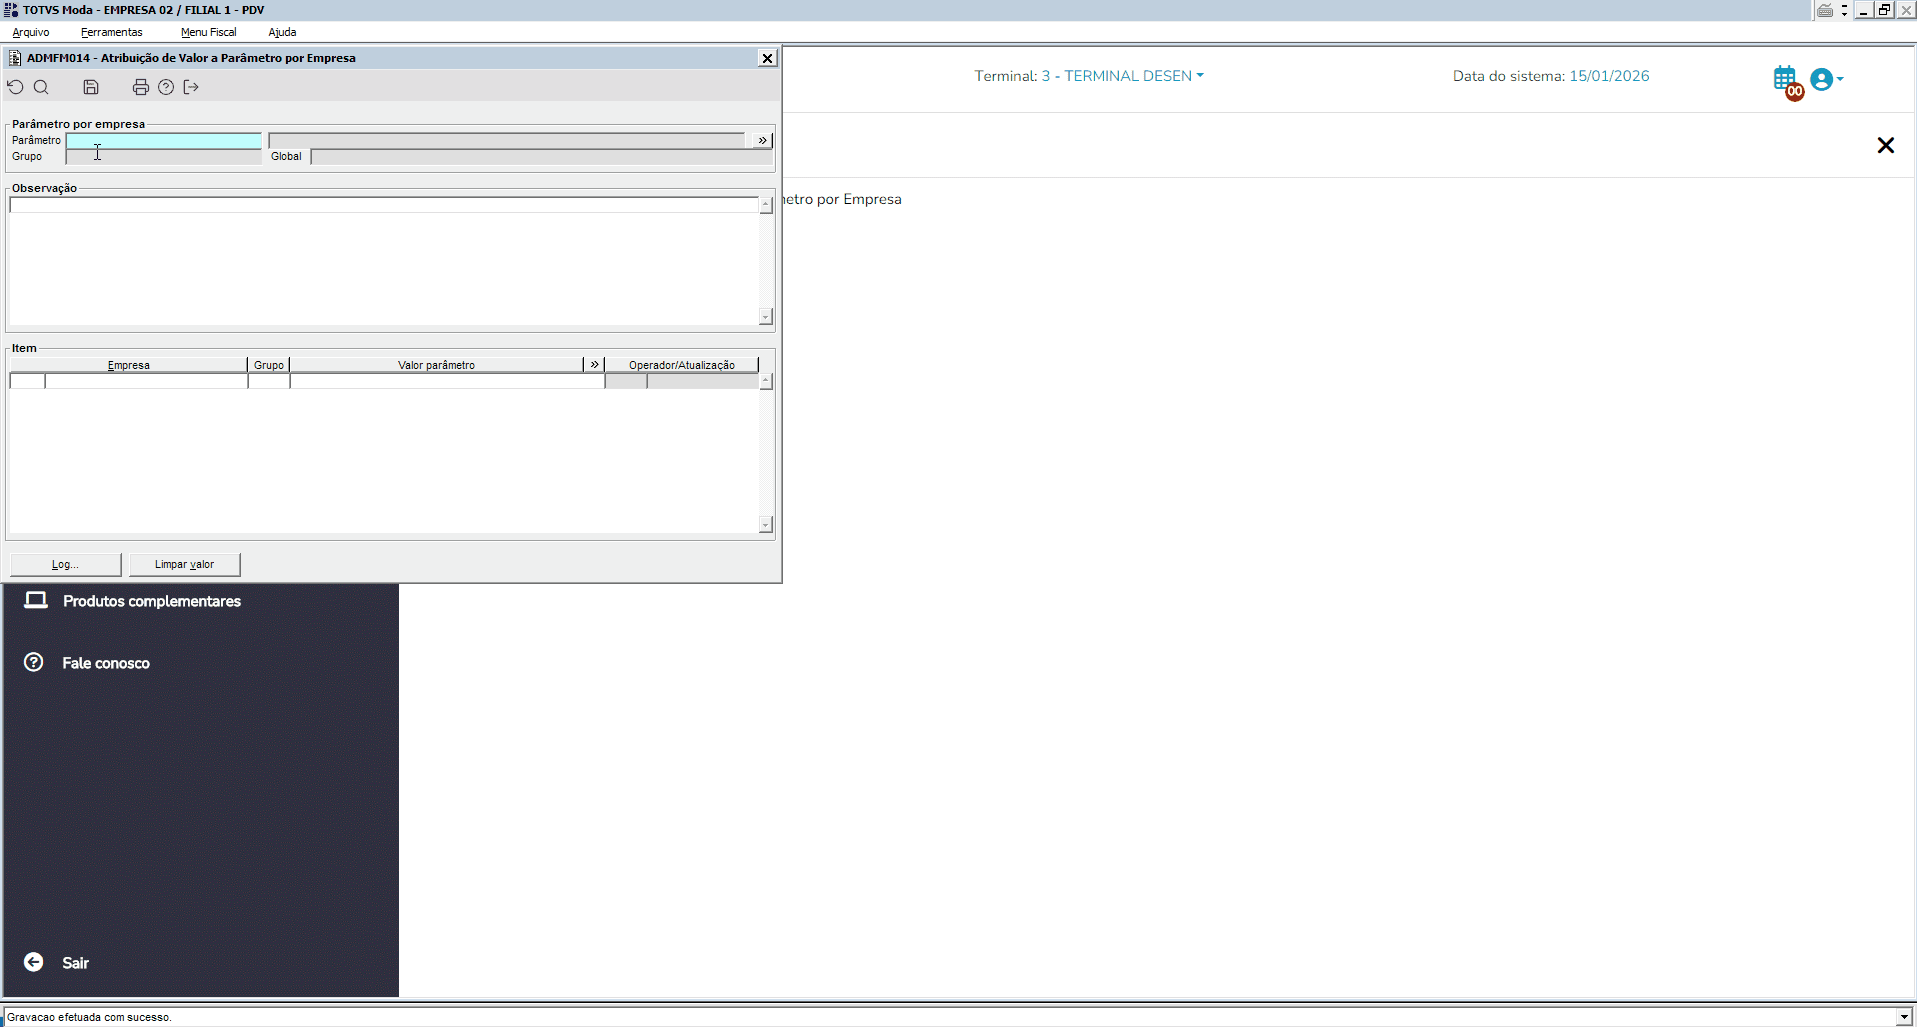Click the Empresa column header

(129, 365)
